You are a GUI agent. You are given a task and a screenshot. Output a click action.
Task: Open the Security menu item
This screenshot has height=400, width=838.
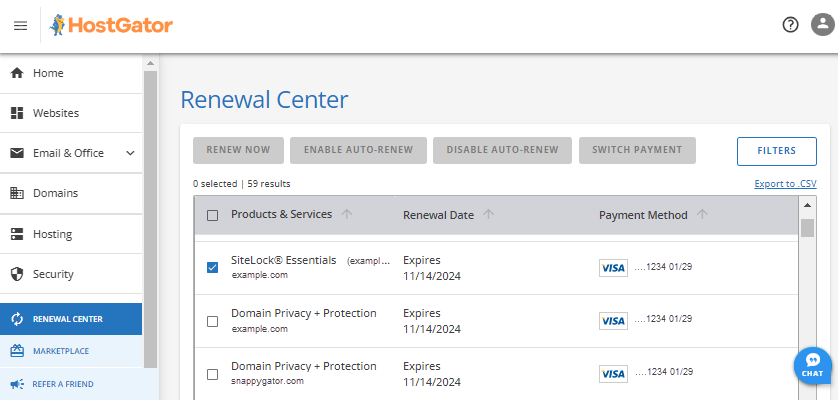pyautogui.click(x=71, y=274)
